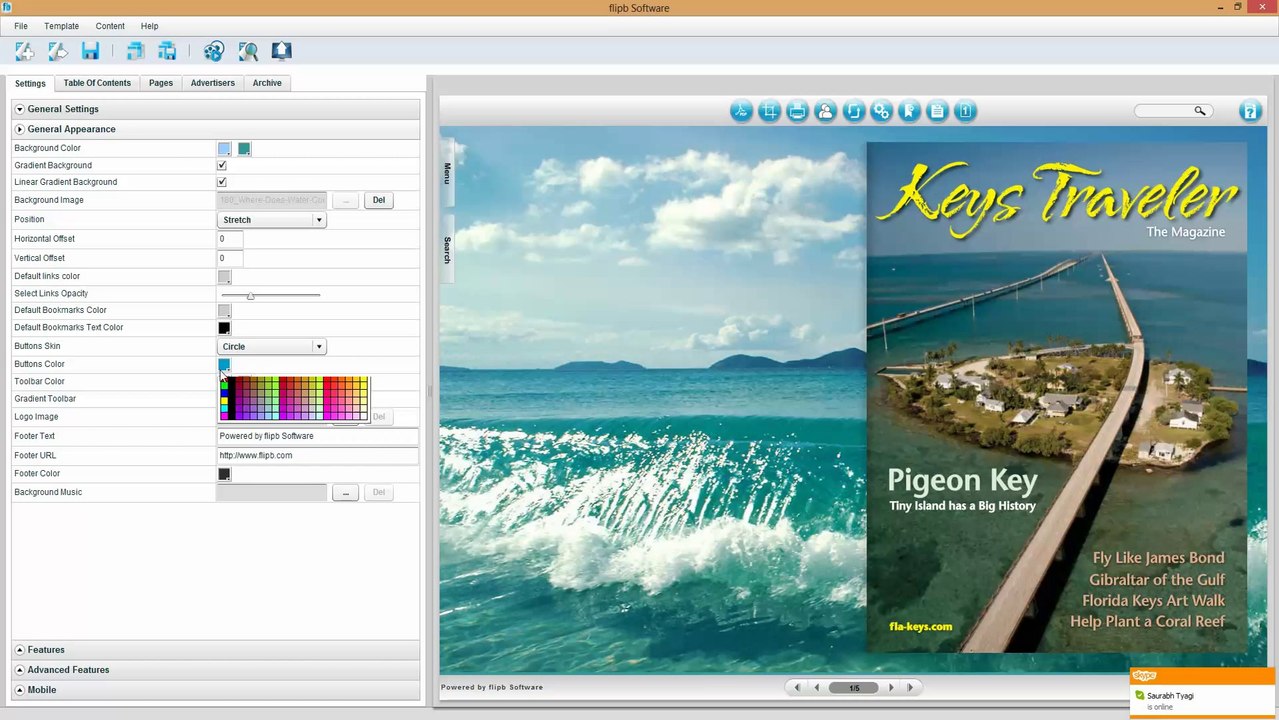Select the Settings tab
The width and height of the screenshot is (1279, 720).
30,83
